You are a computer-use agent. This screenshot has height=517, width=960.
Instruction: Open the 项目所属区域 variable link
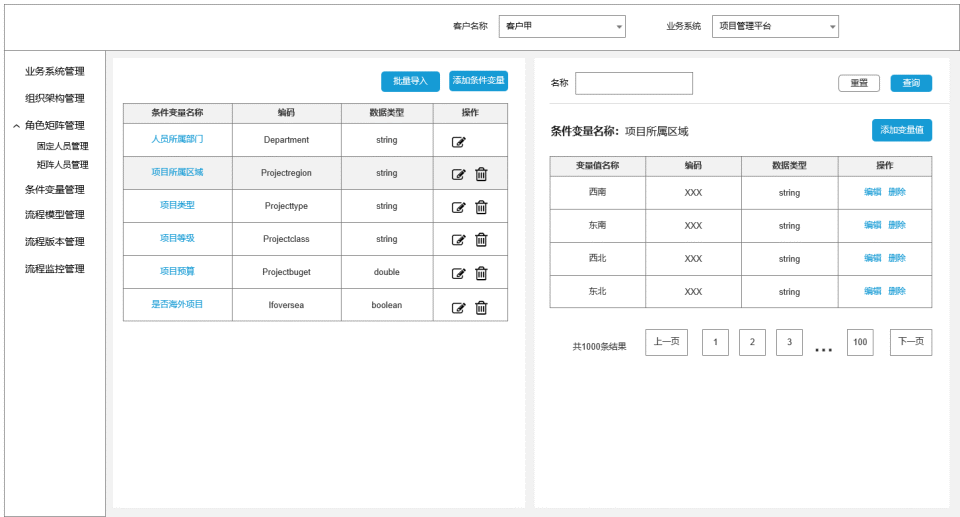[x=178, y=172]
